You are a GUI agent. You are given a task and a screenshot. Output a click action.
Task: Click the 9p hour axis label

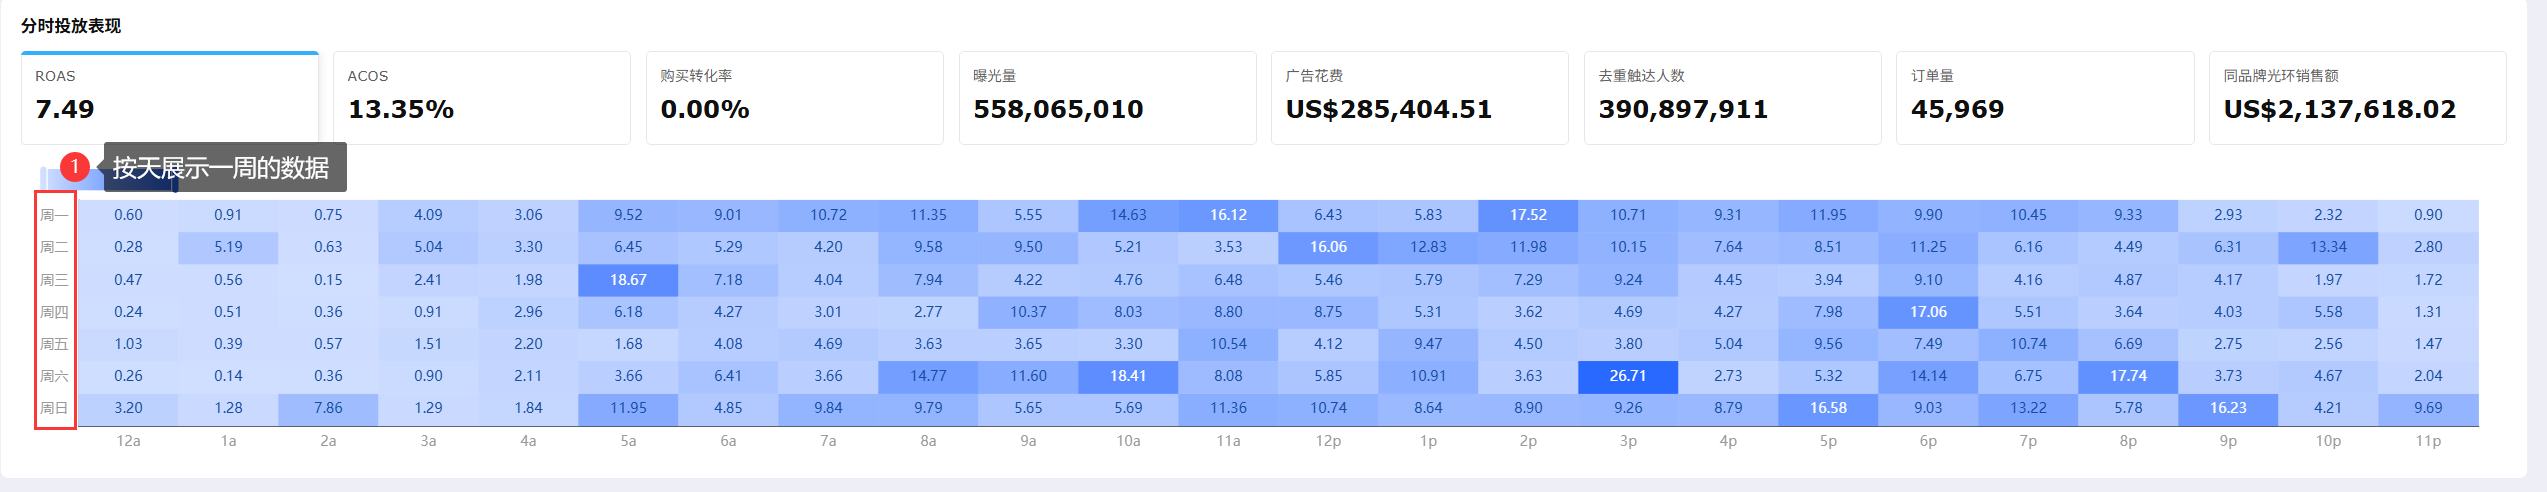2228,441
